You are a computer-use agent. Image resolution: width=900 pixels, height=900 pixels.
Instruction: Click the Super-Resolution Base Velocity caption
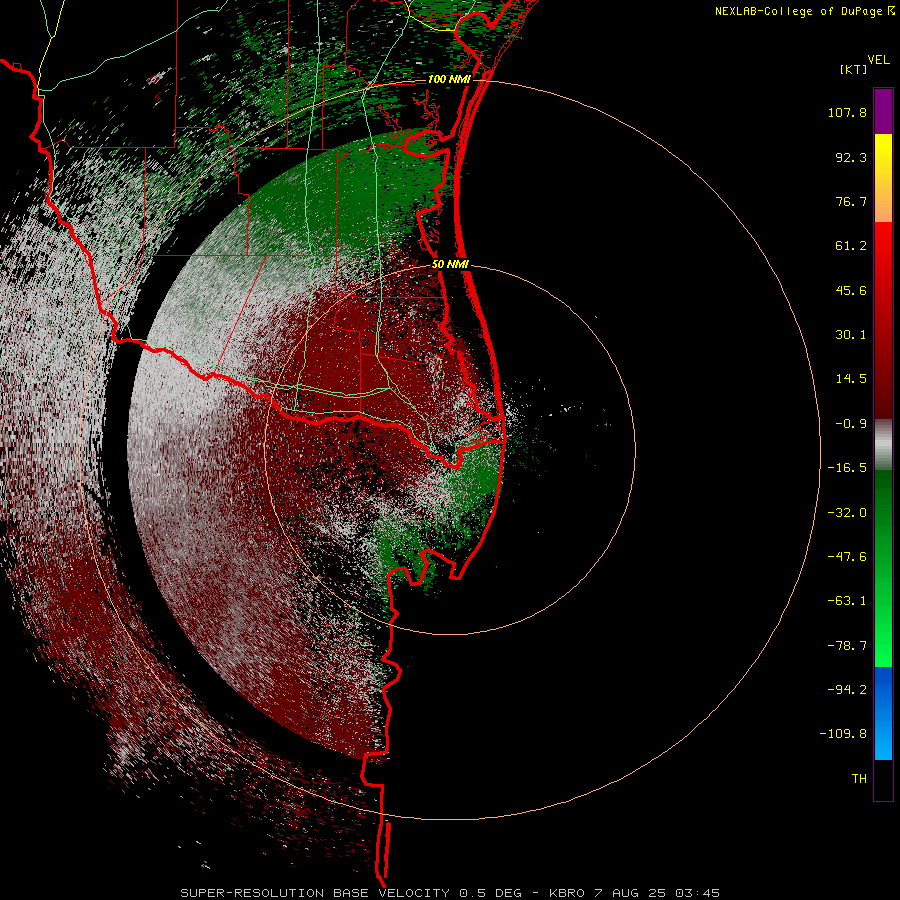[x=450, y=893]
